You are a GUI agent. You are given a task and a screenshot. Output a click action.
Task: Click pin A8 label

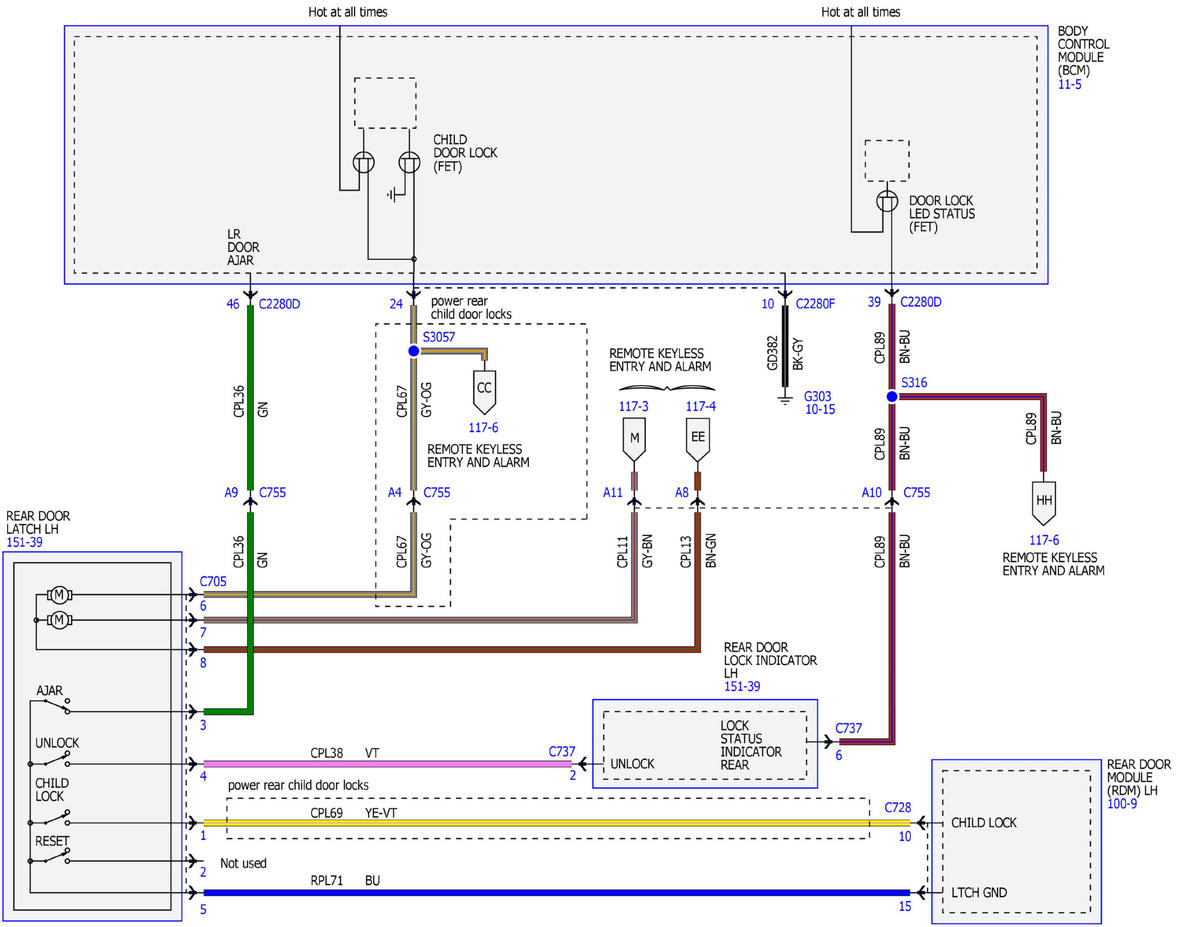point(681,492)
